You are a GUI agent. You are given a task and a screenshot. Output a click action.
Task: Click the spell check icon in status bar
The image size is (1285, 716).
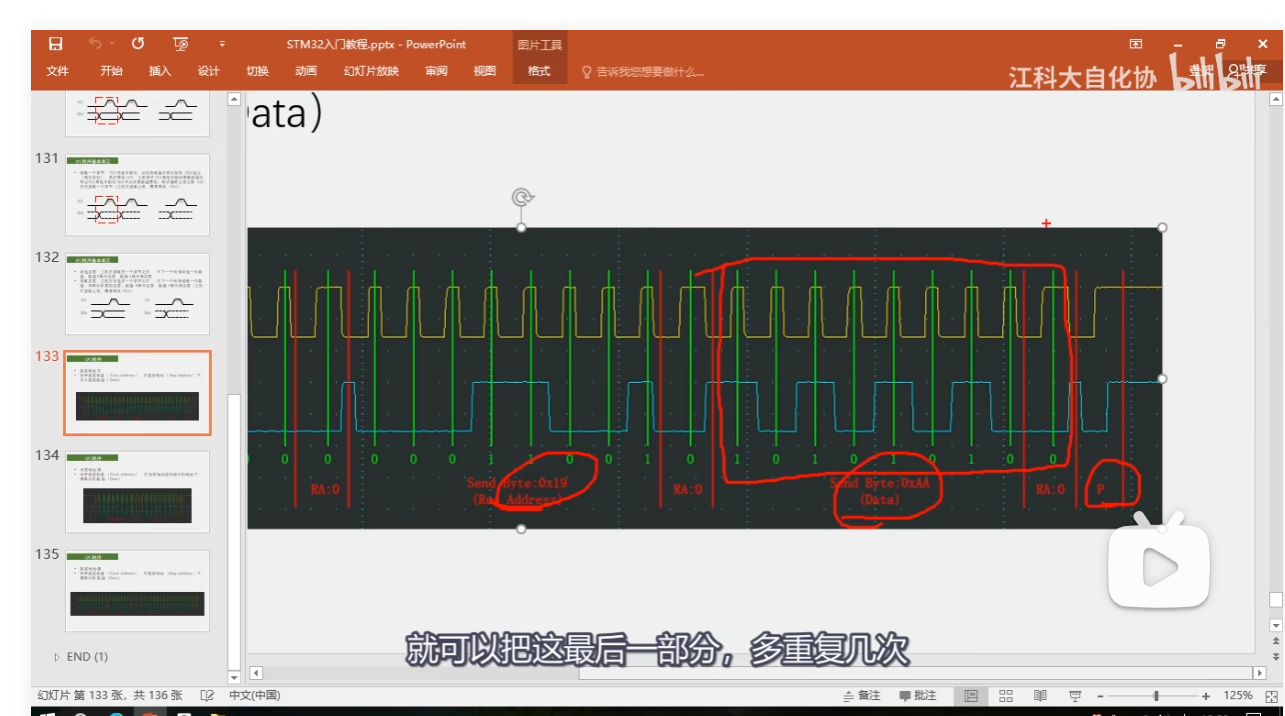point(208,695)
